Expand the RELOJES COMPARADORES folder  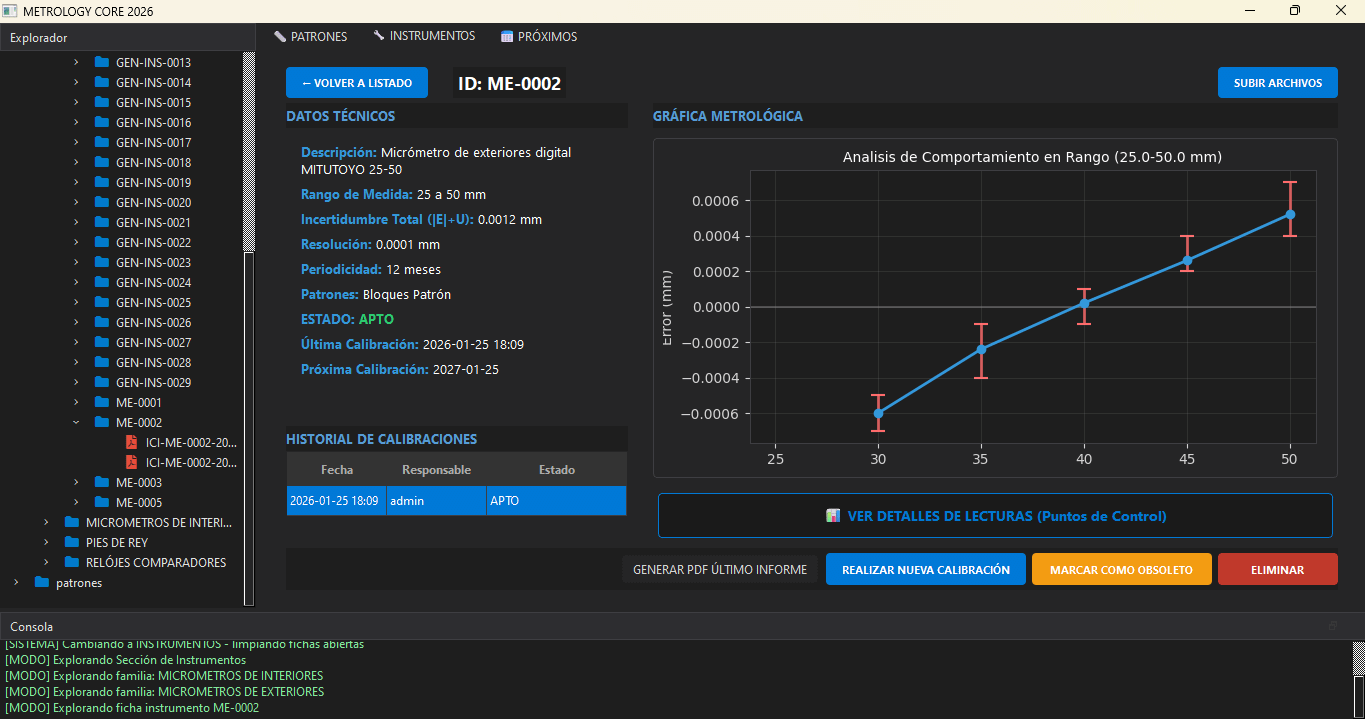tap(46, 562)
